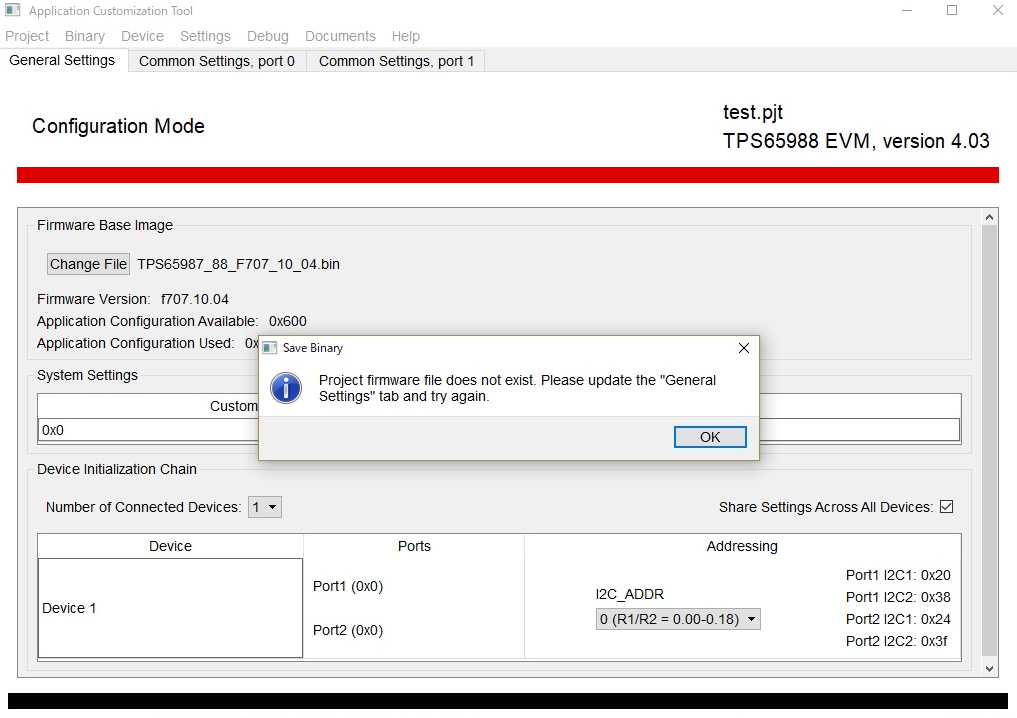Click the vertical scrollbar thumb of settings panel
1017x718 pixels.
coord(989,441)
